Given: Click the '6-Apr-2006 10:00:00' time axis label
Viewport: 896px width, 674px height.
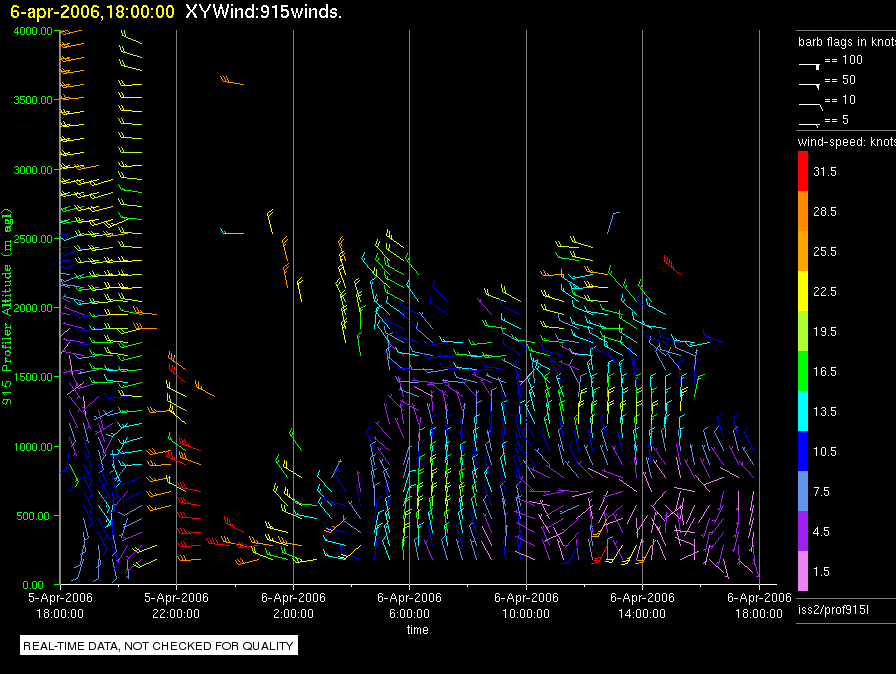Looking at the screenshot, I should point(526,605).
